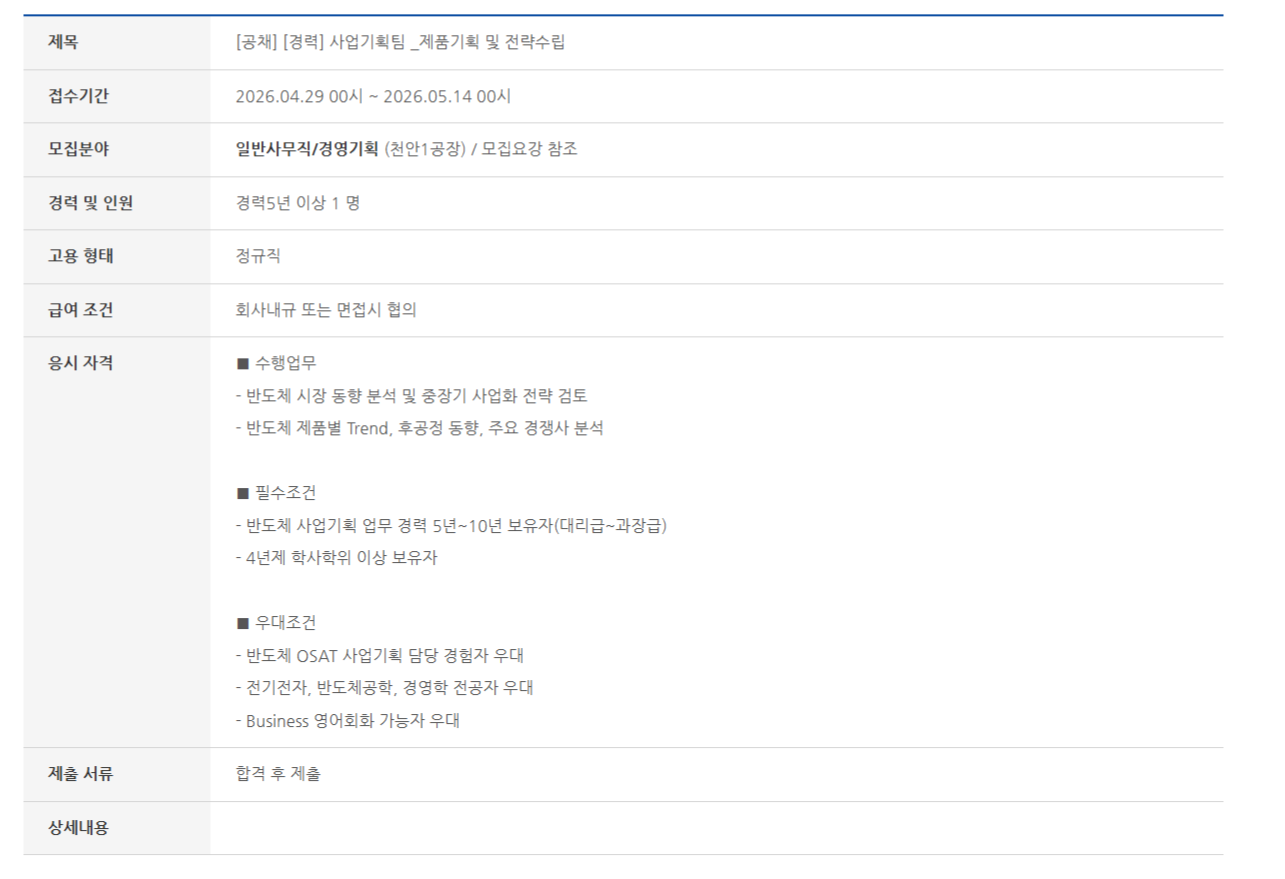The width and height of the screenshot is (1285, 879).
Task: Click the job title text 사업기획팀 제품기획
Action: [400, 43]
